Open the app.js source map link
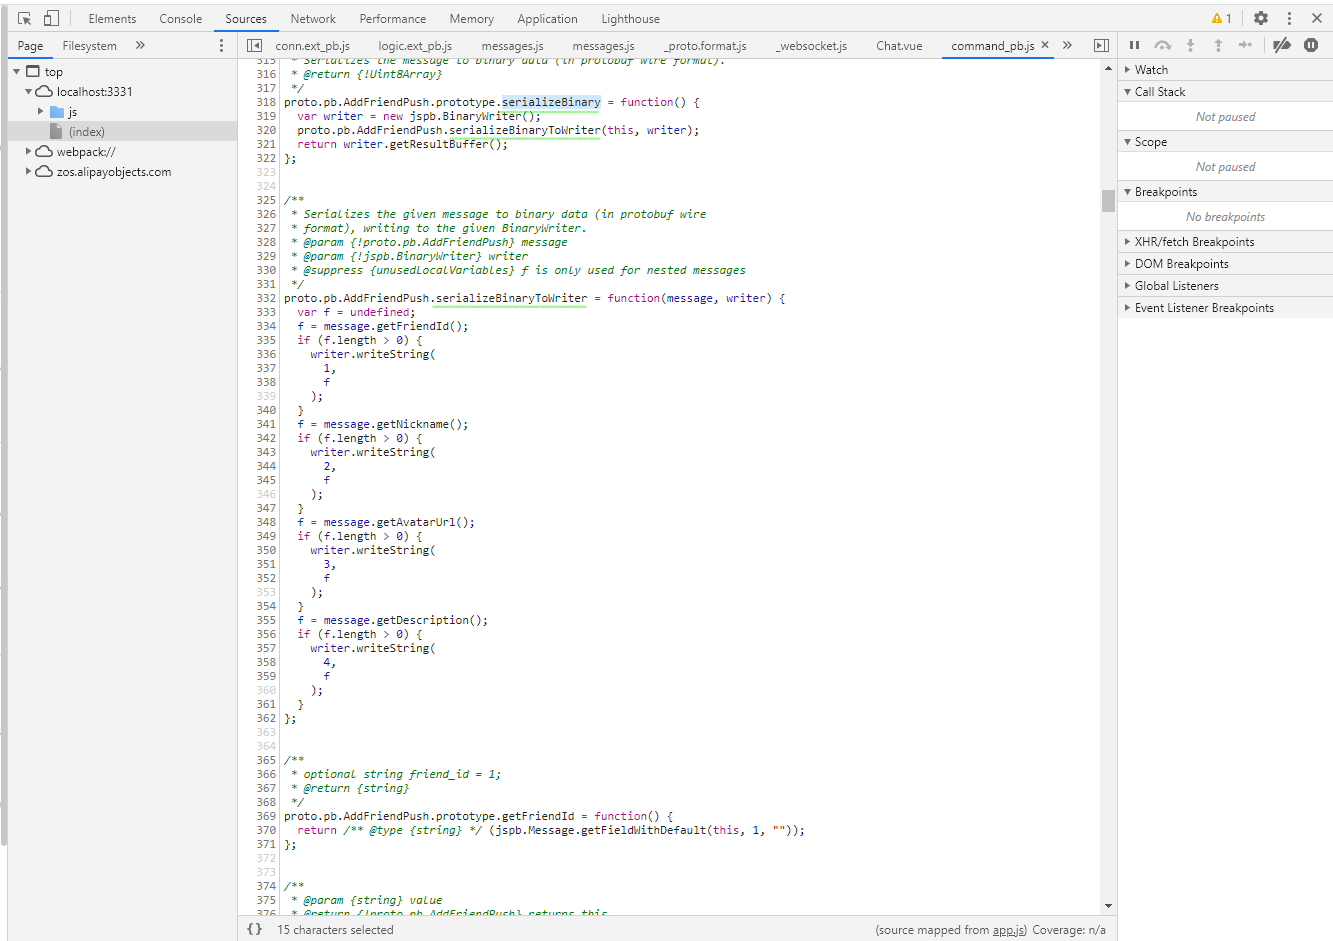This screenshot has width=1333, height=941. (1009, 930)
